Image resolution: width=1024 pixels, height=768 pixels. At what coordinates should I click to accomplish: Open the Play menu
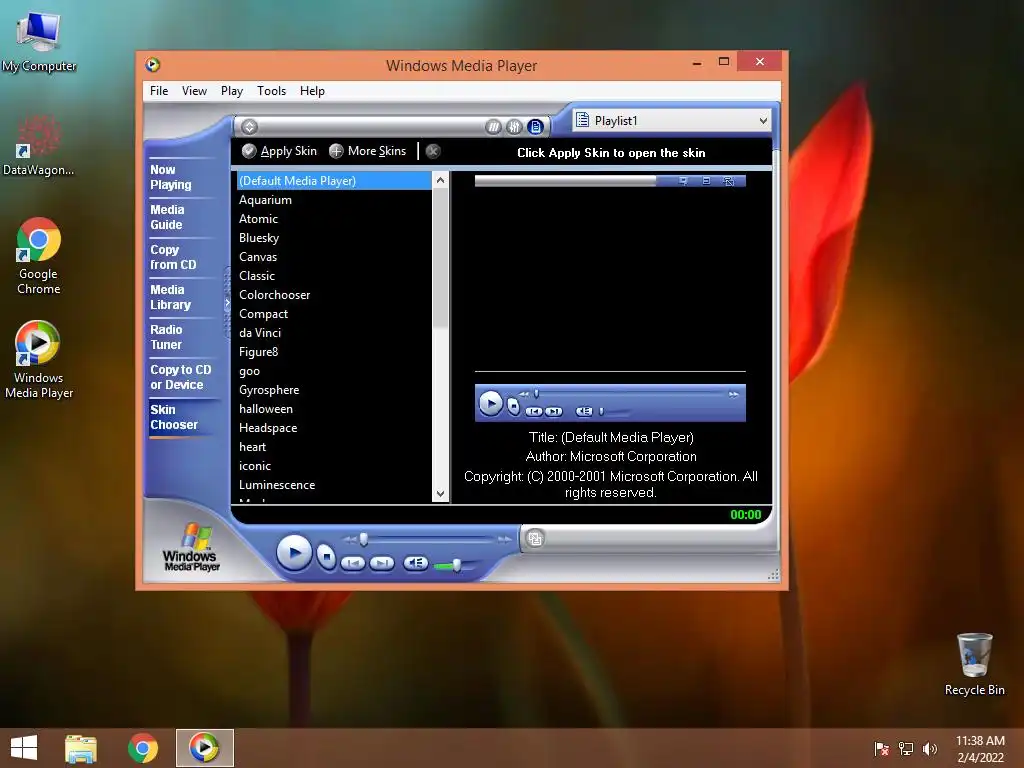tap(231, 91)
